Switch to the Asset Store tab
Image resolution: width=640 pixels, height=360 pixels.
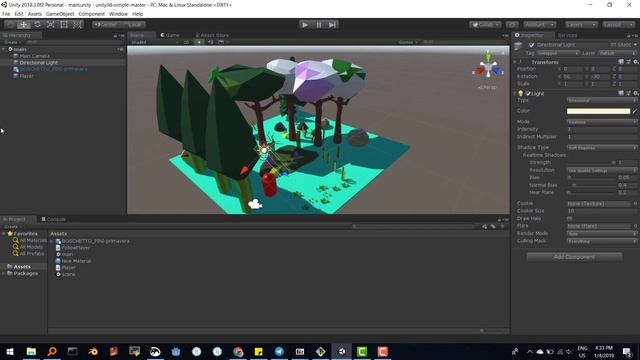(212, 35)
